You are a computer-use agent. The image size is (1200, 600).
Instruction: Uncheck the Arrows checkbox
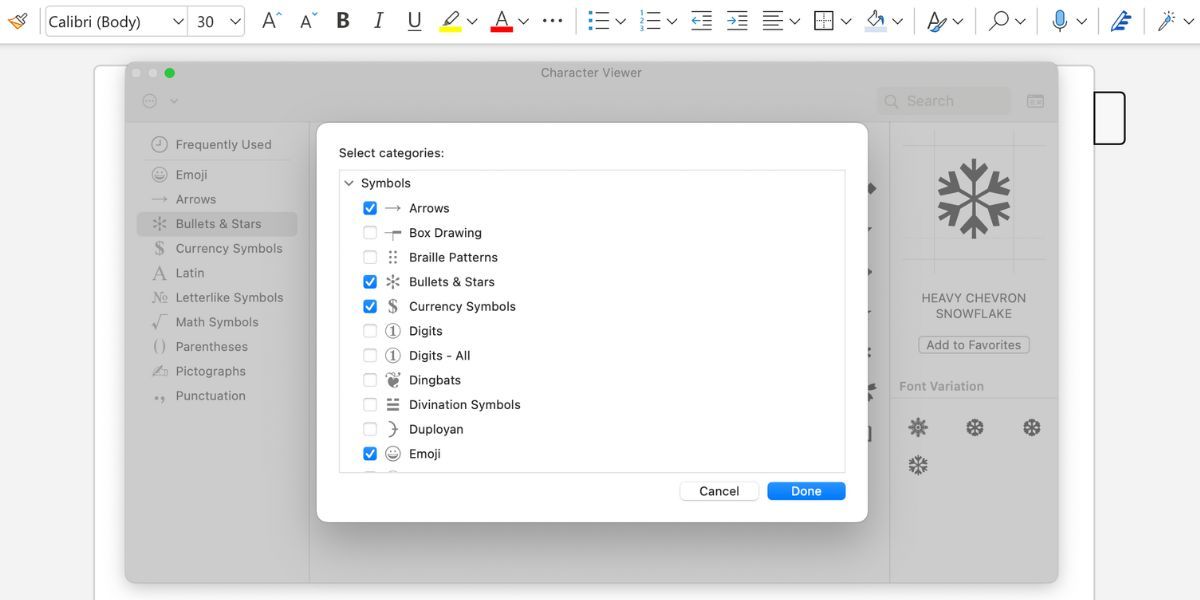(x=370, y=207)
